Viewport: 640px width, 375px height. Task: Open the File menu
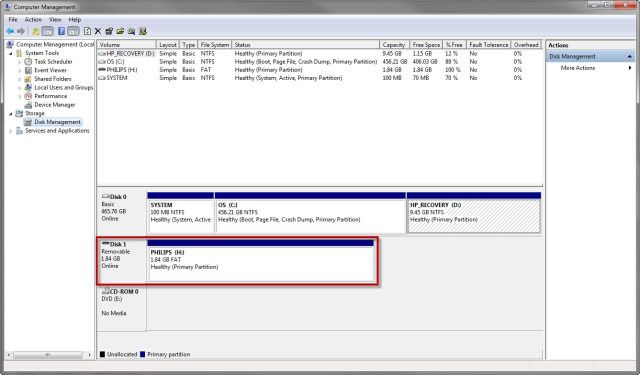point(13,20)
